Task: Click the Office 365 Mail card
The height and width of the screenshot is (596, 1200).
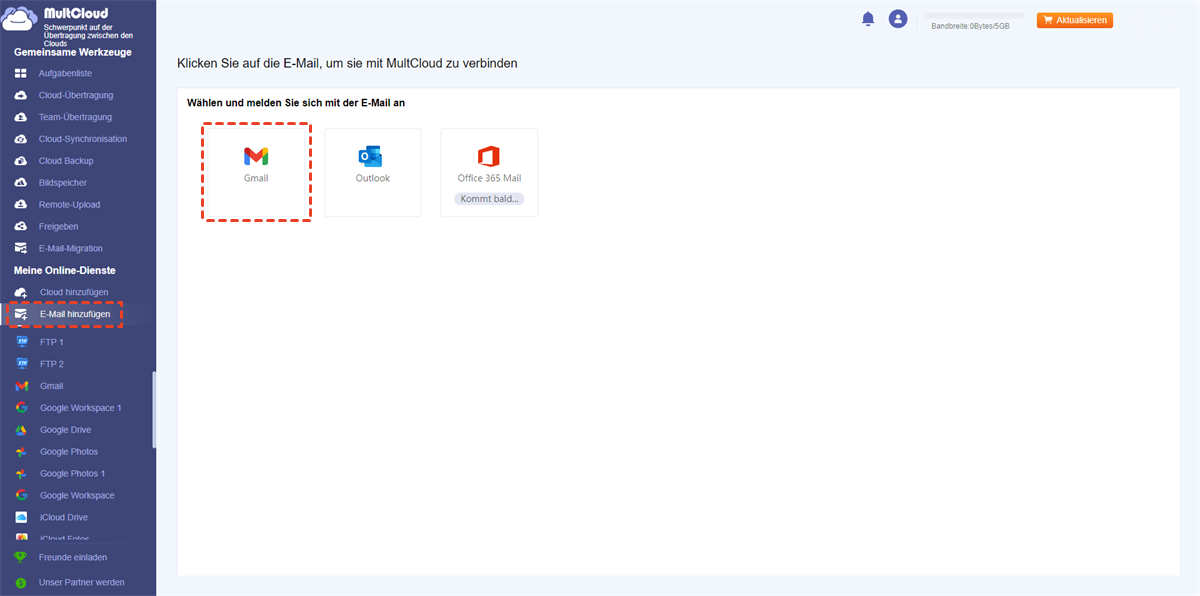Action: coord(489,172)
